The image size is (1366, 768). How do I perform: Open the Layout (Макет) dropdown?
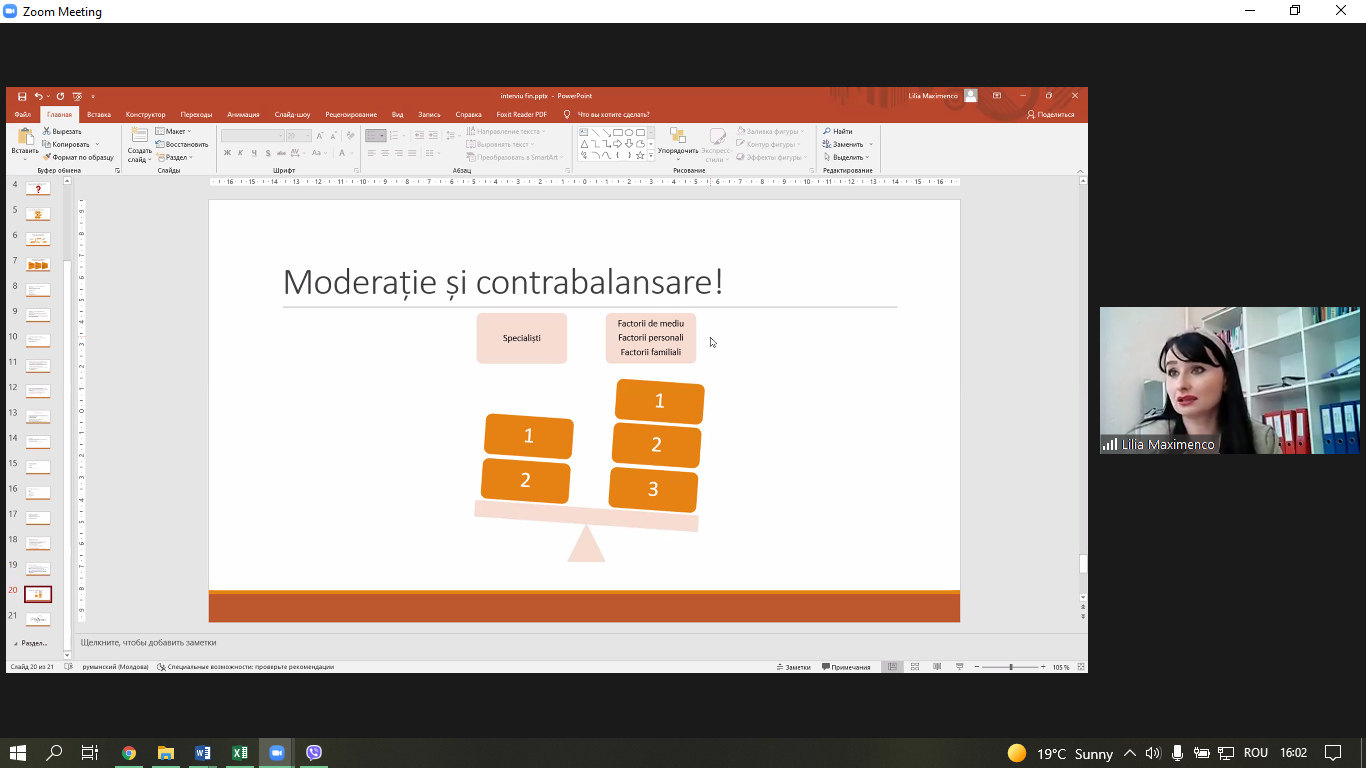click(174, 131)
